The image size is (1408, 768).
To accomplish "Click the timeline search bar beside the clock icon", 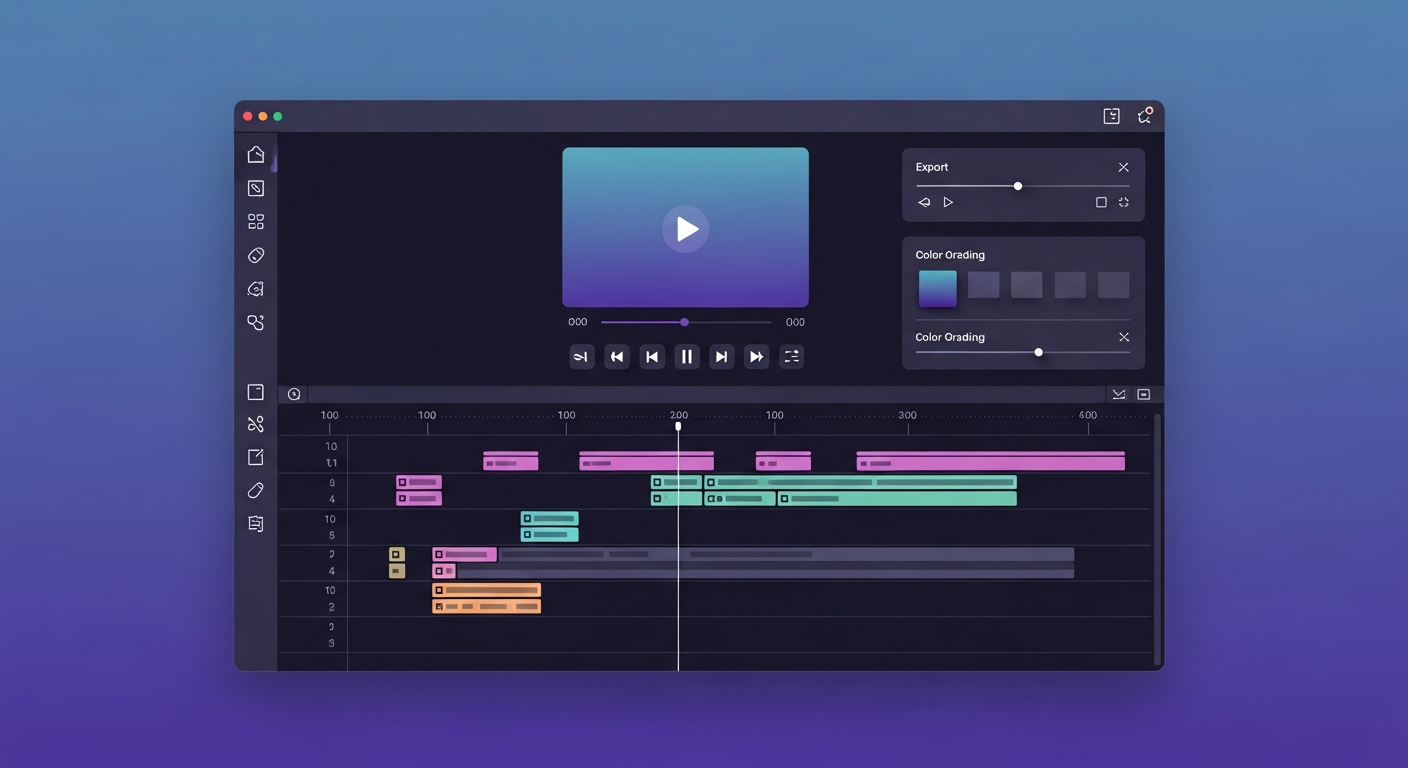I will [705, 394].
